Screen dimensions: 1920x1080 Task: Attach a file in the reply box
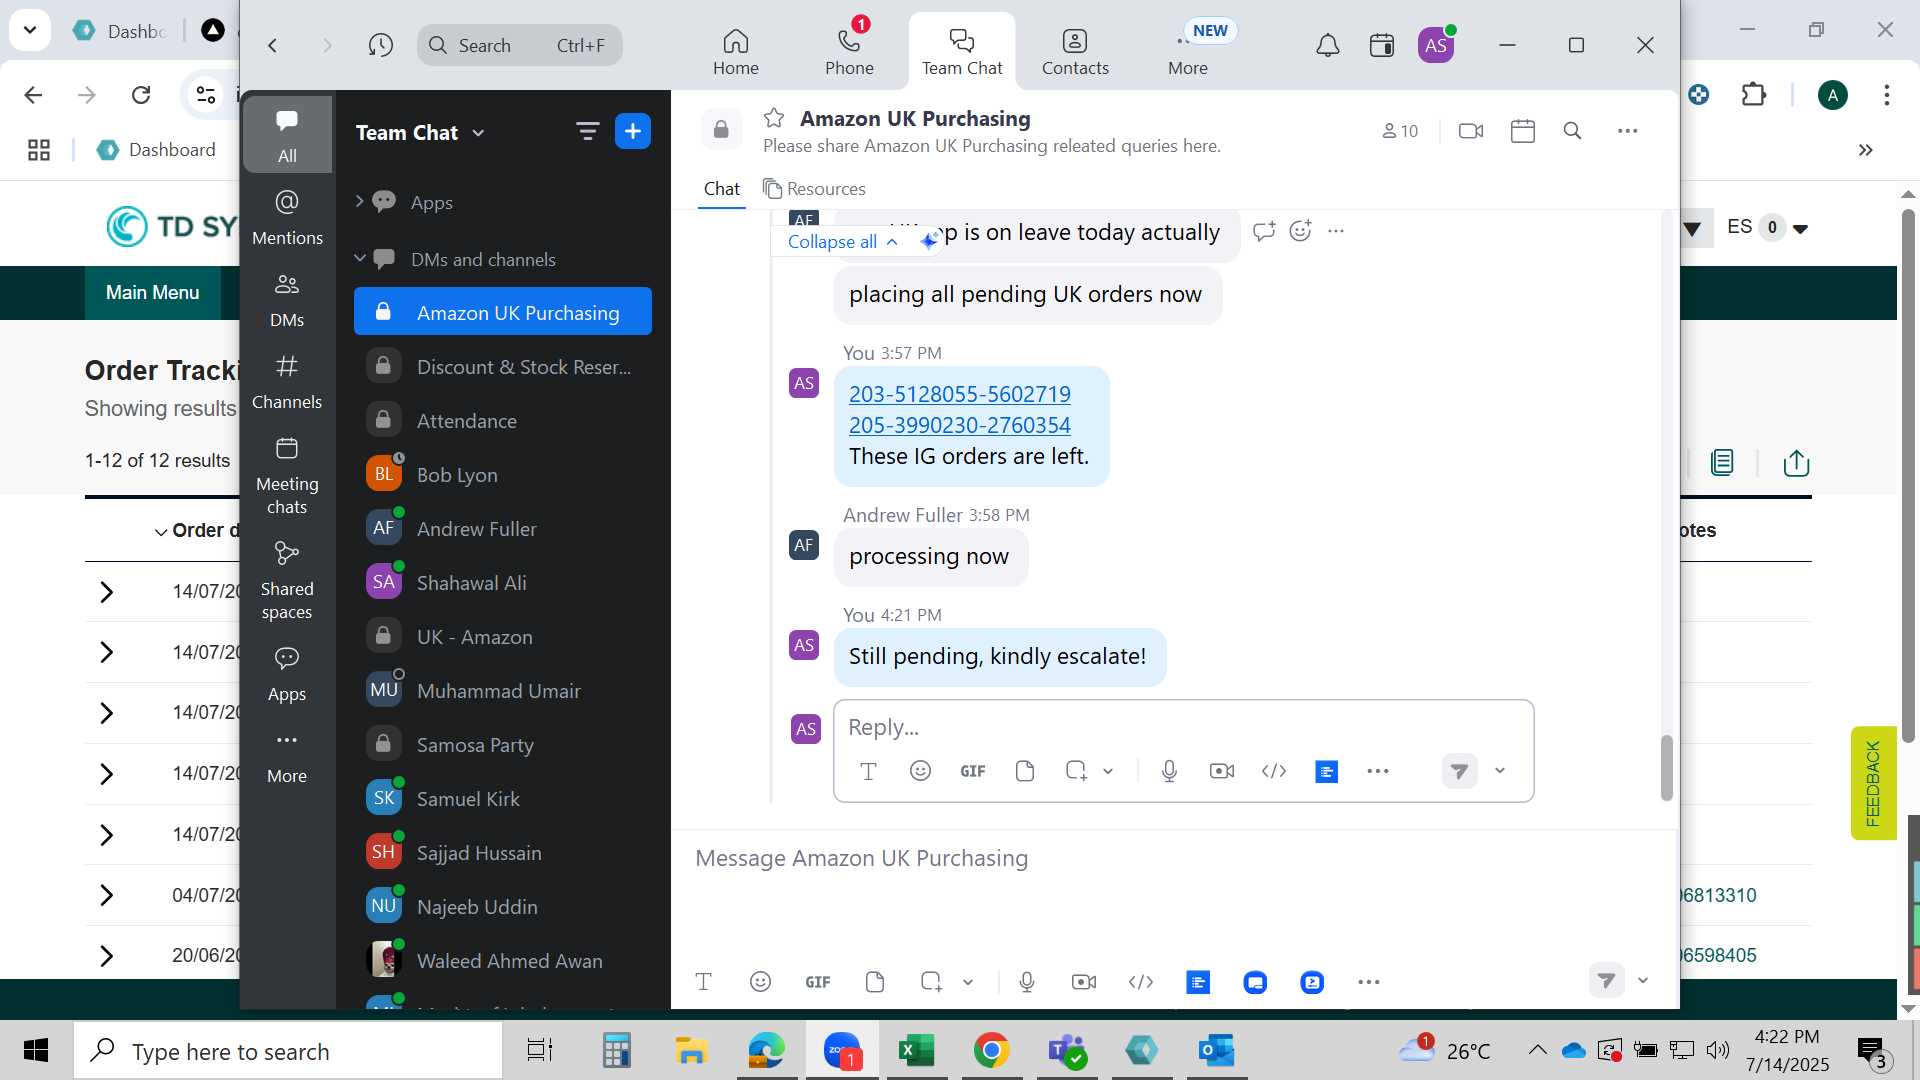coord(1024,771)
